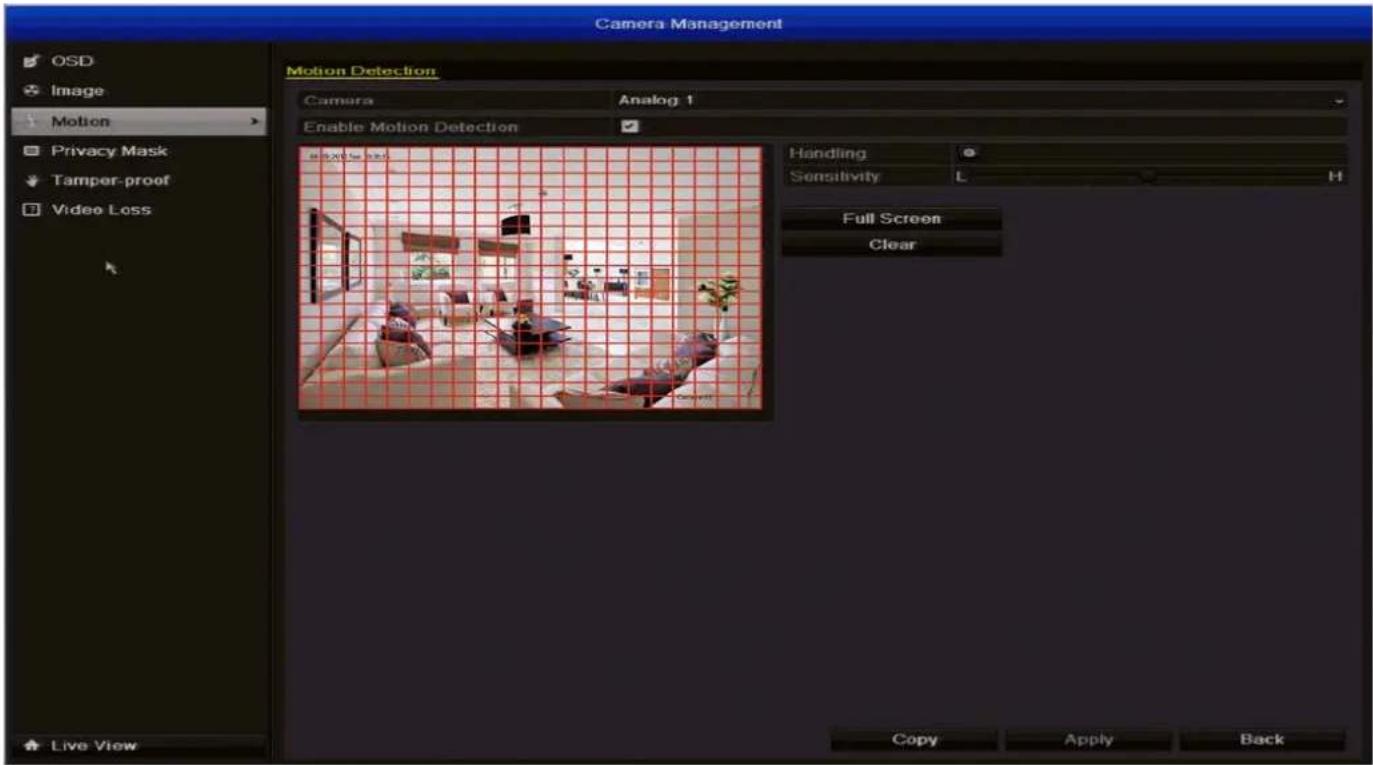
Task: Open the Camera dropdown Analog 1
Action: (978, 100)
